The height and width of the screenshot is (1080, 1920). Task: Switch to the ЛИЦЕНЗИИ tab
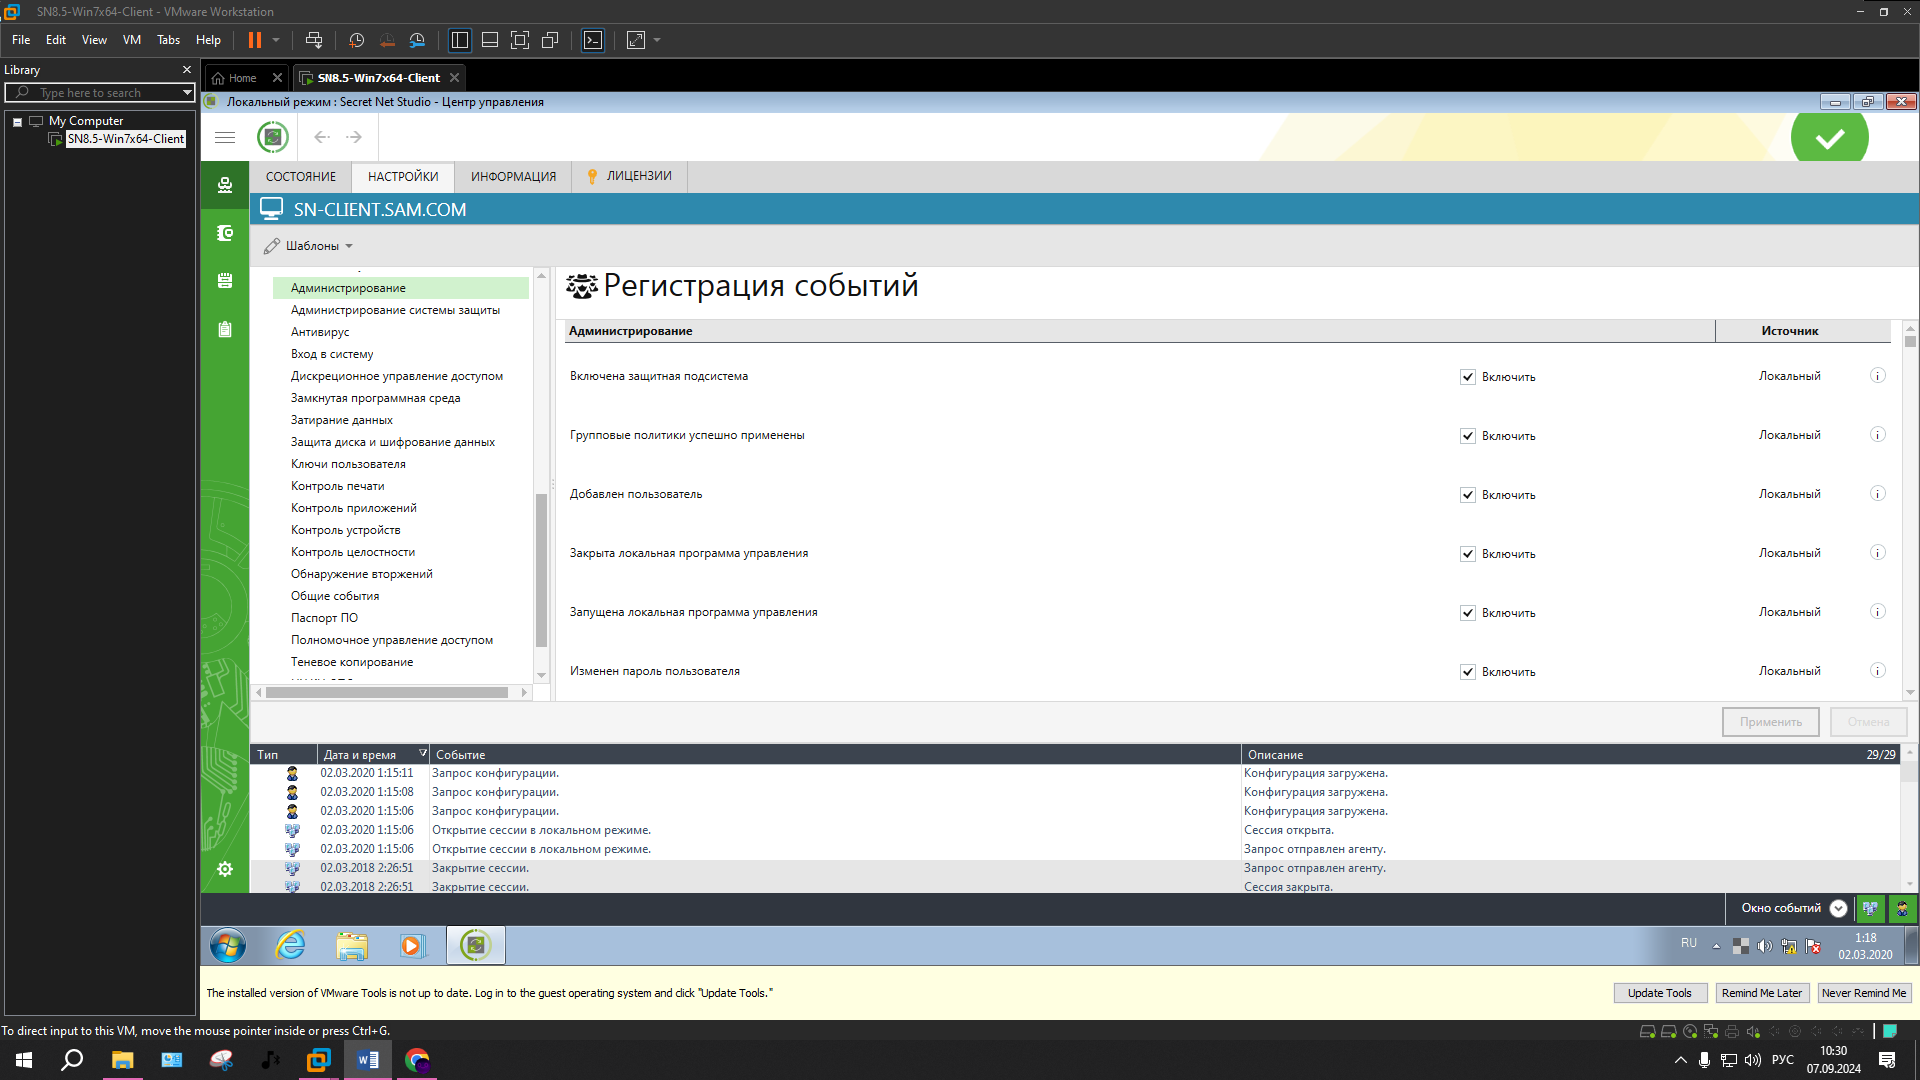pos(629,177)
